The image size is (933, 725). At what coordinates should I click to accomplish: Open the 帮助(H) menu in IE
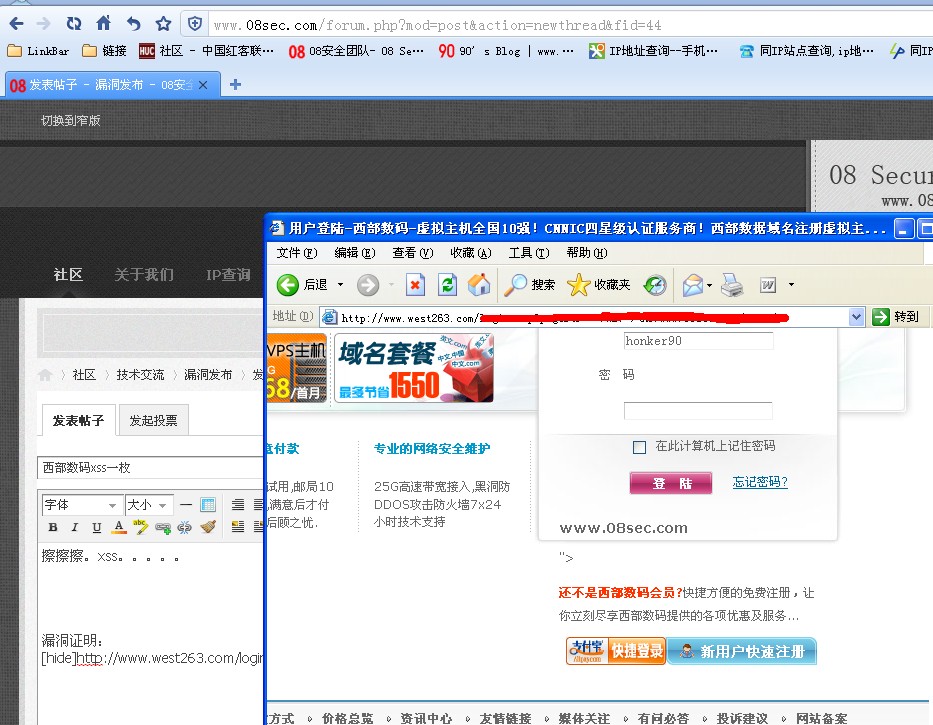pos(587,253)
